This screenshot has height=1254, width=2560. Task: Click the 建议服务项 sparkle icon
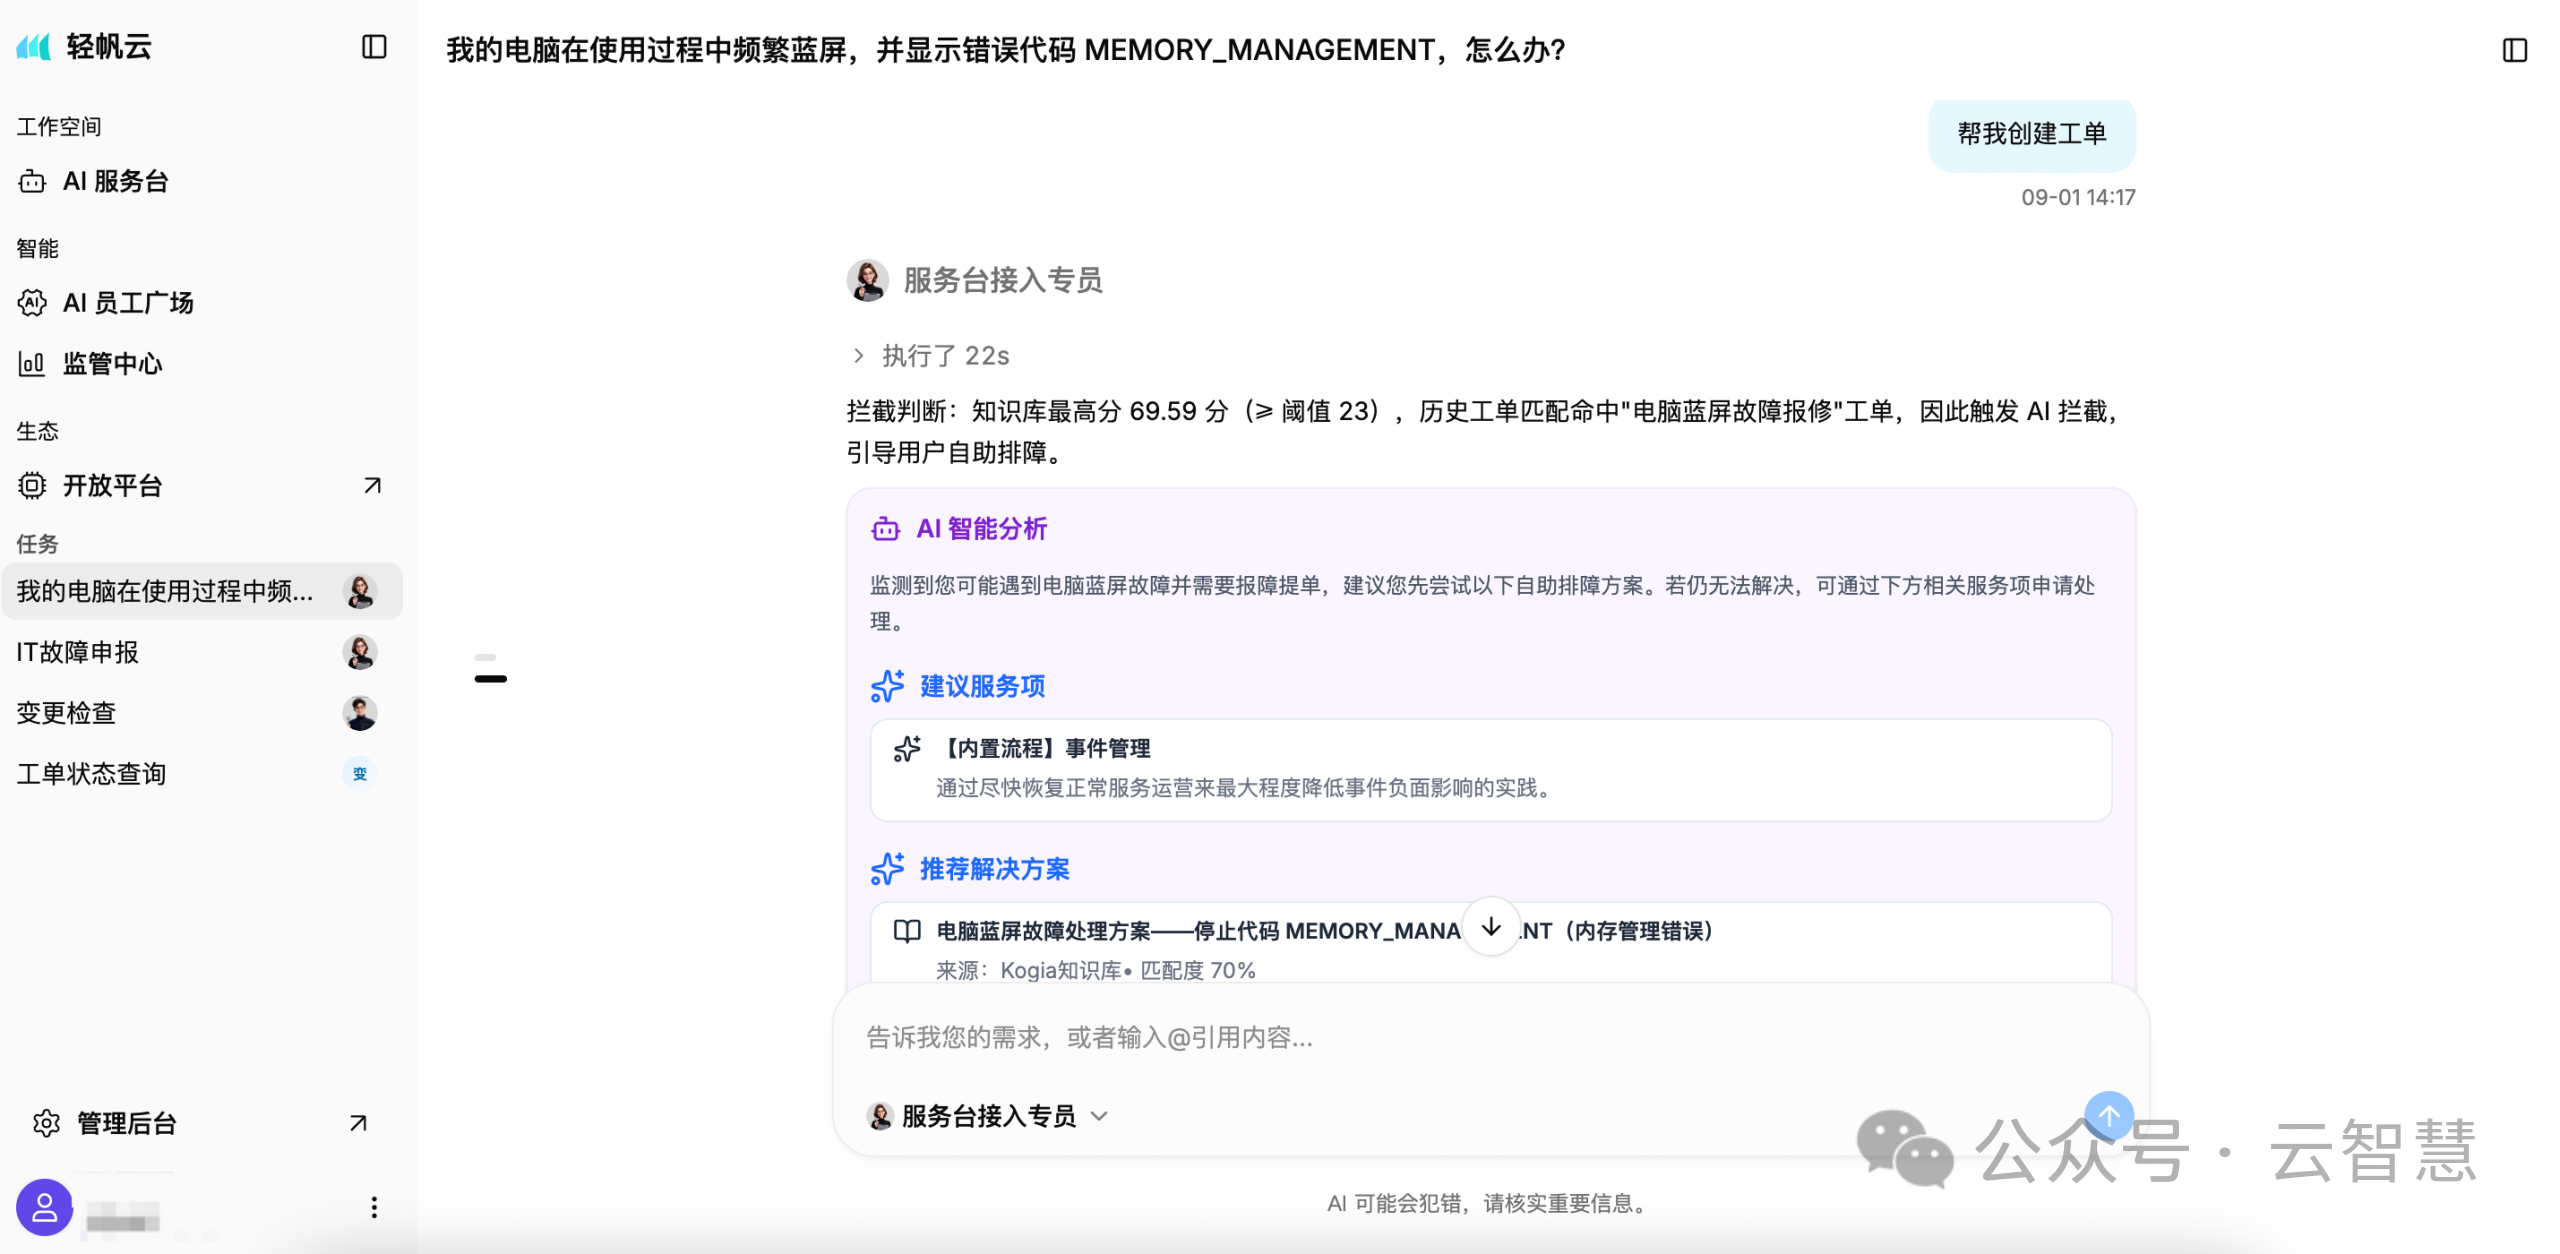point(887,686)
